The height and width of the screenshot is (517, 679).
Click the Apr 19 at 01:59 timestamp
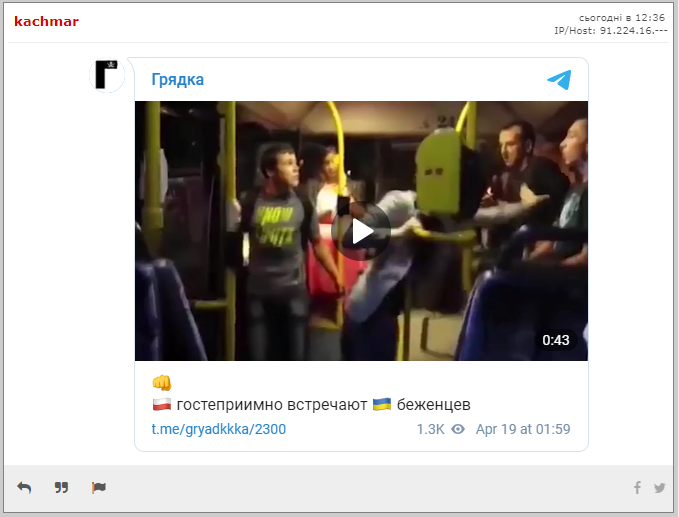[x=523, y=429]
